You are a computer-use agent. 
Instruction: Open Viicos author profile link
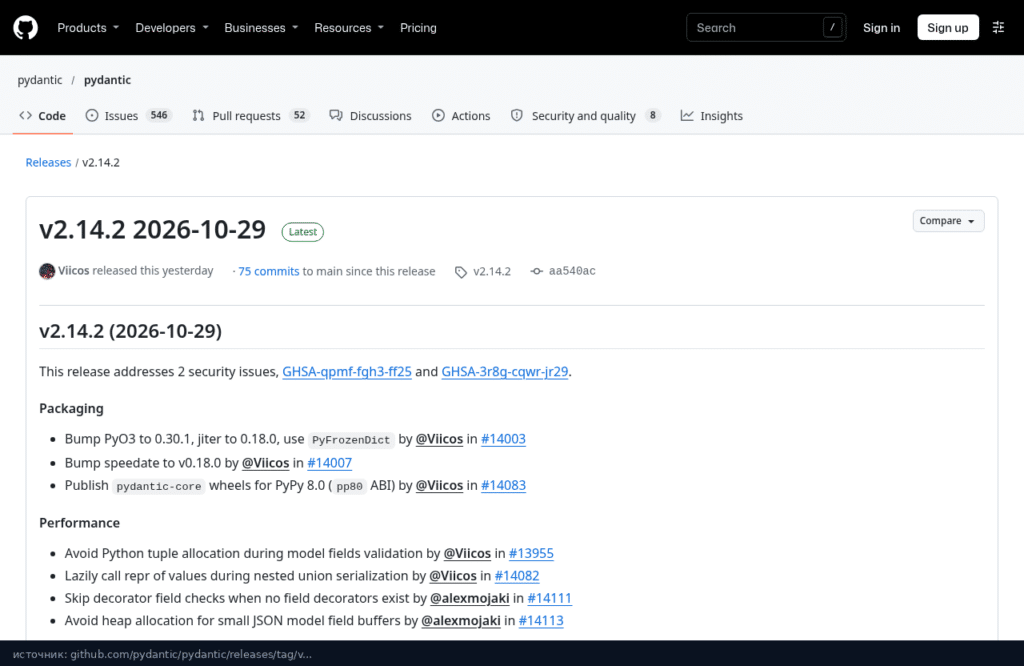73,270
